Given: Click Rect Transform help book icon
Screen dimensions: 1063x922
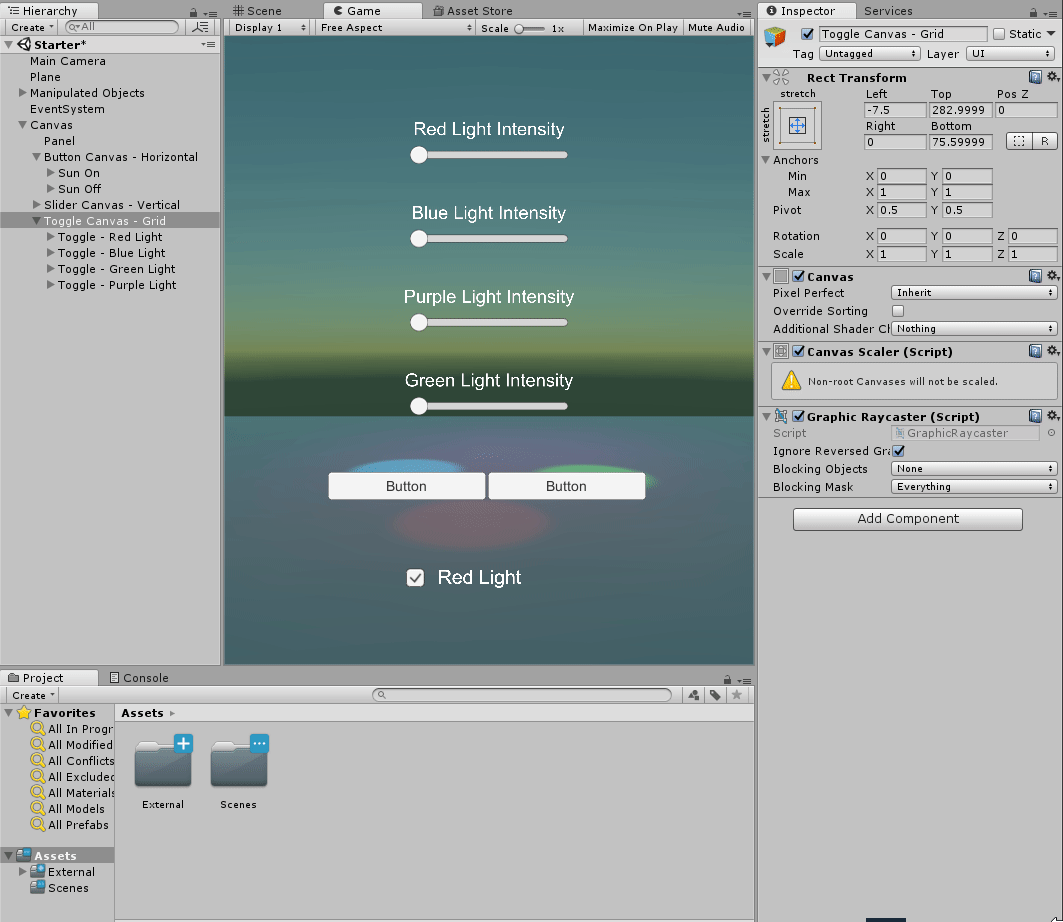Looking at the screenshot, I should click(x=1035, y=77).
